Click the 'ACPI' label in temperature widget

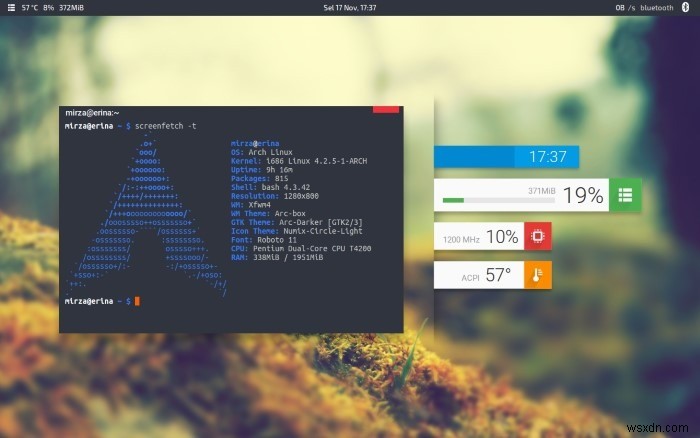(470, 278)
